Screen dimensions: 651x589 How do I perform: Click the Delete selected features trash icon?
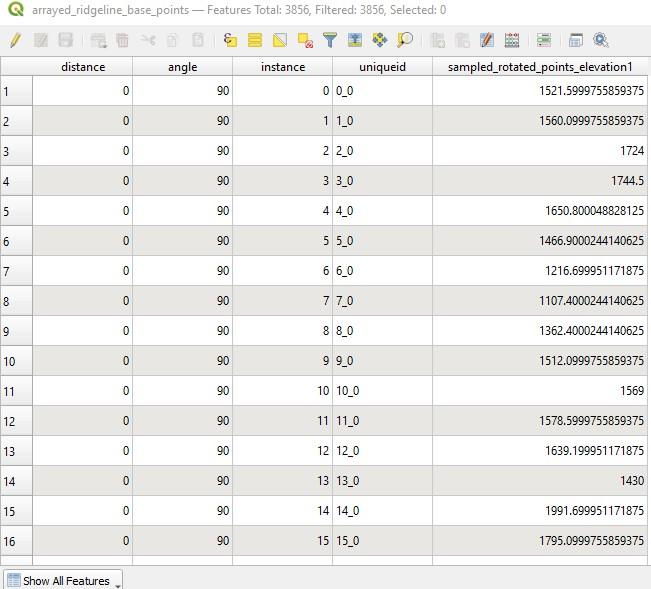(x=122, y=40)
